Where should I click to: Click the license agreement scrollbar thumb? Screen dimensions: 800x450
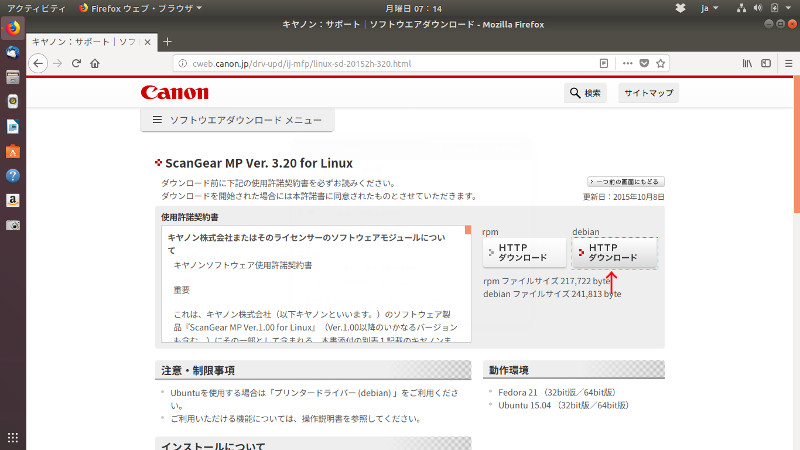468,230
